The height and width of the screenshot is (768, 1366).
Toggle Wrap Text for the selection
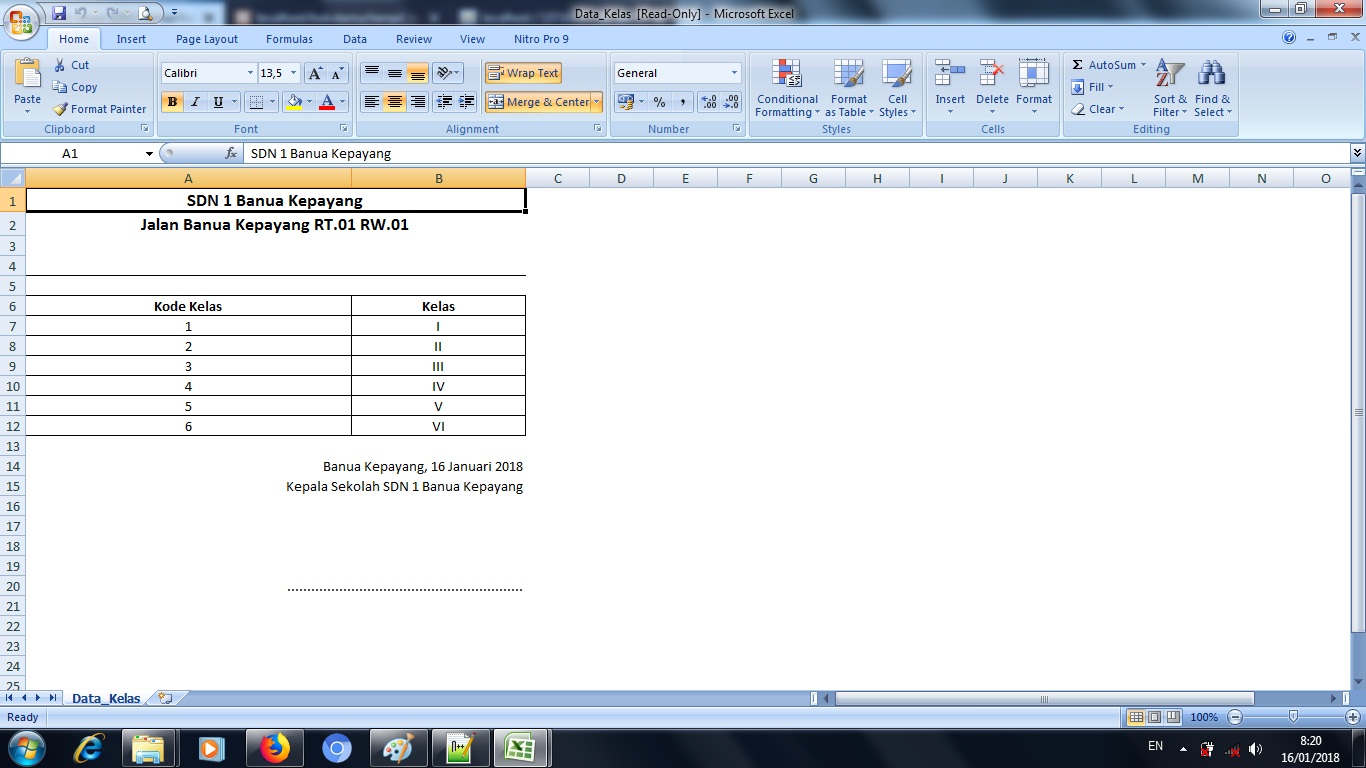525,72
